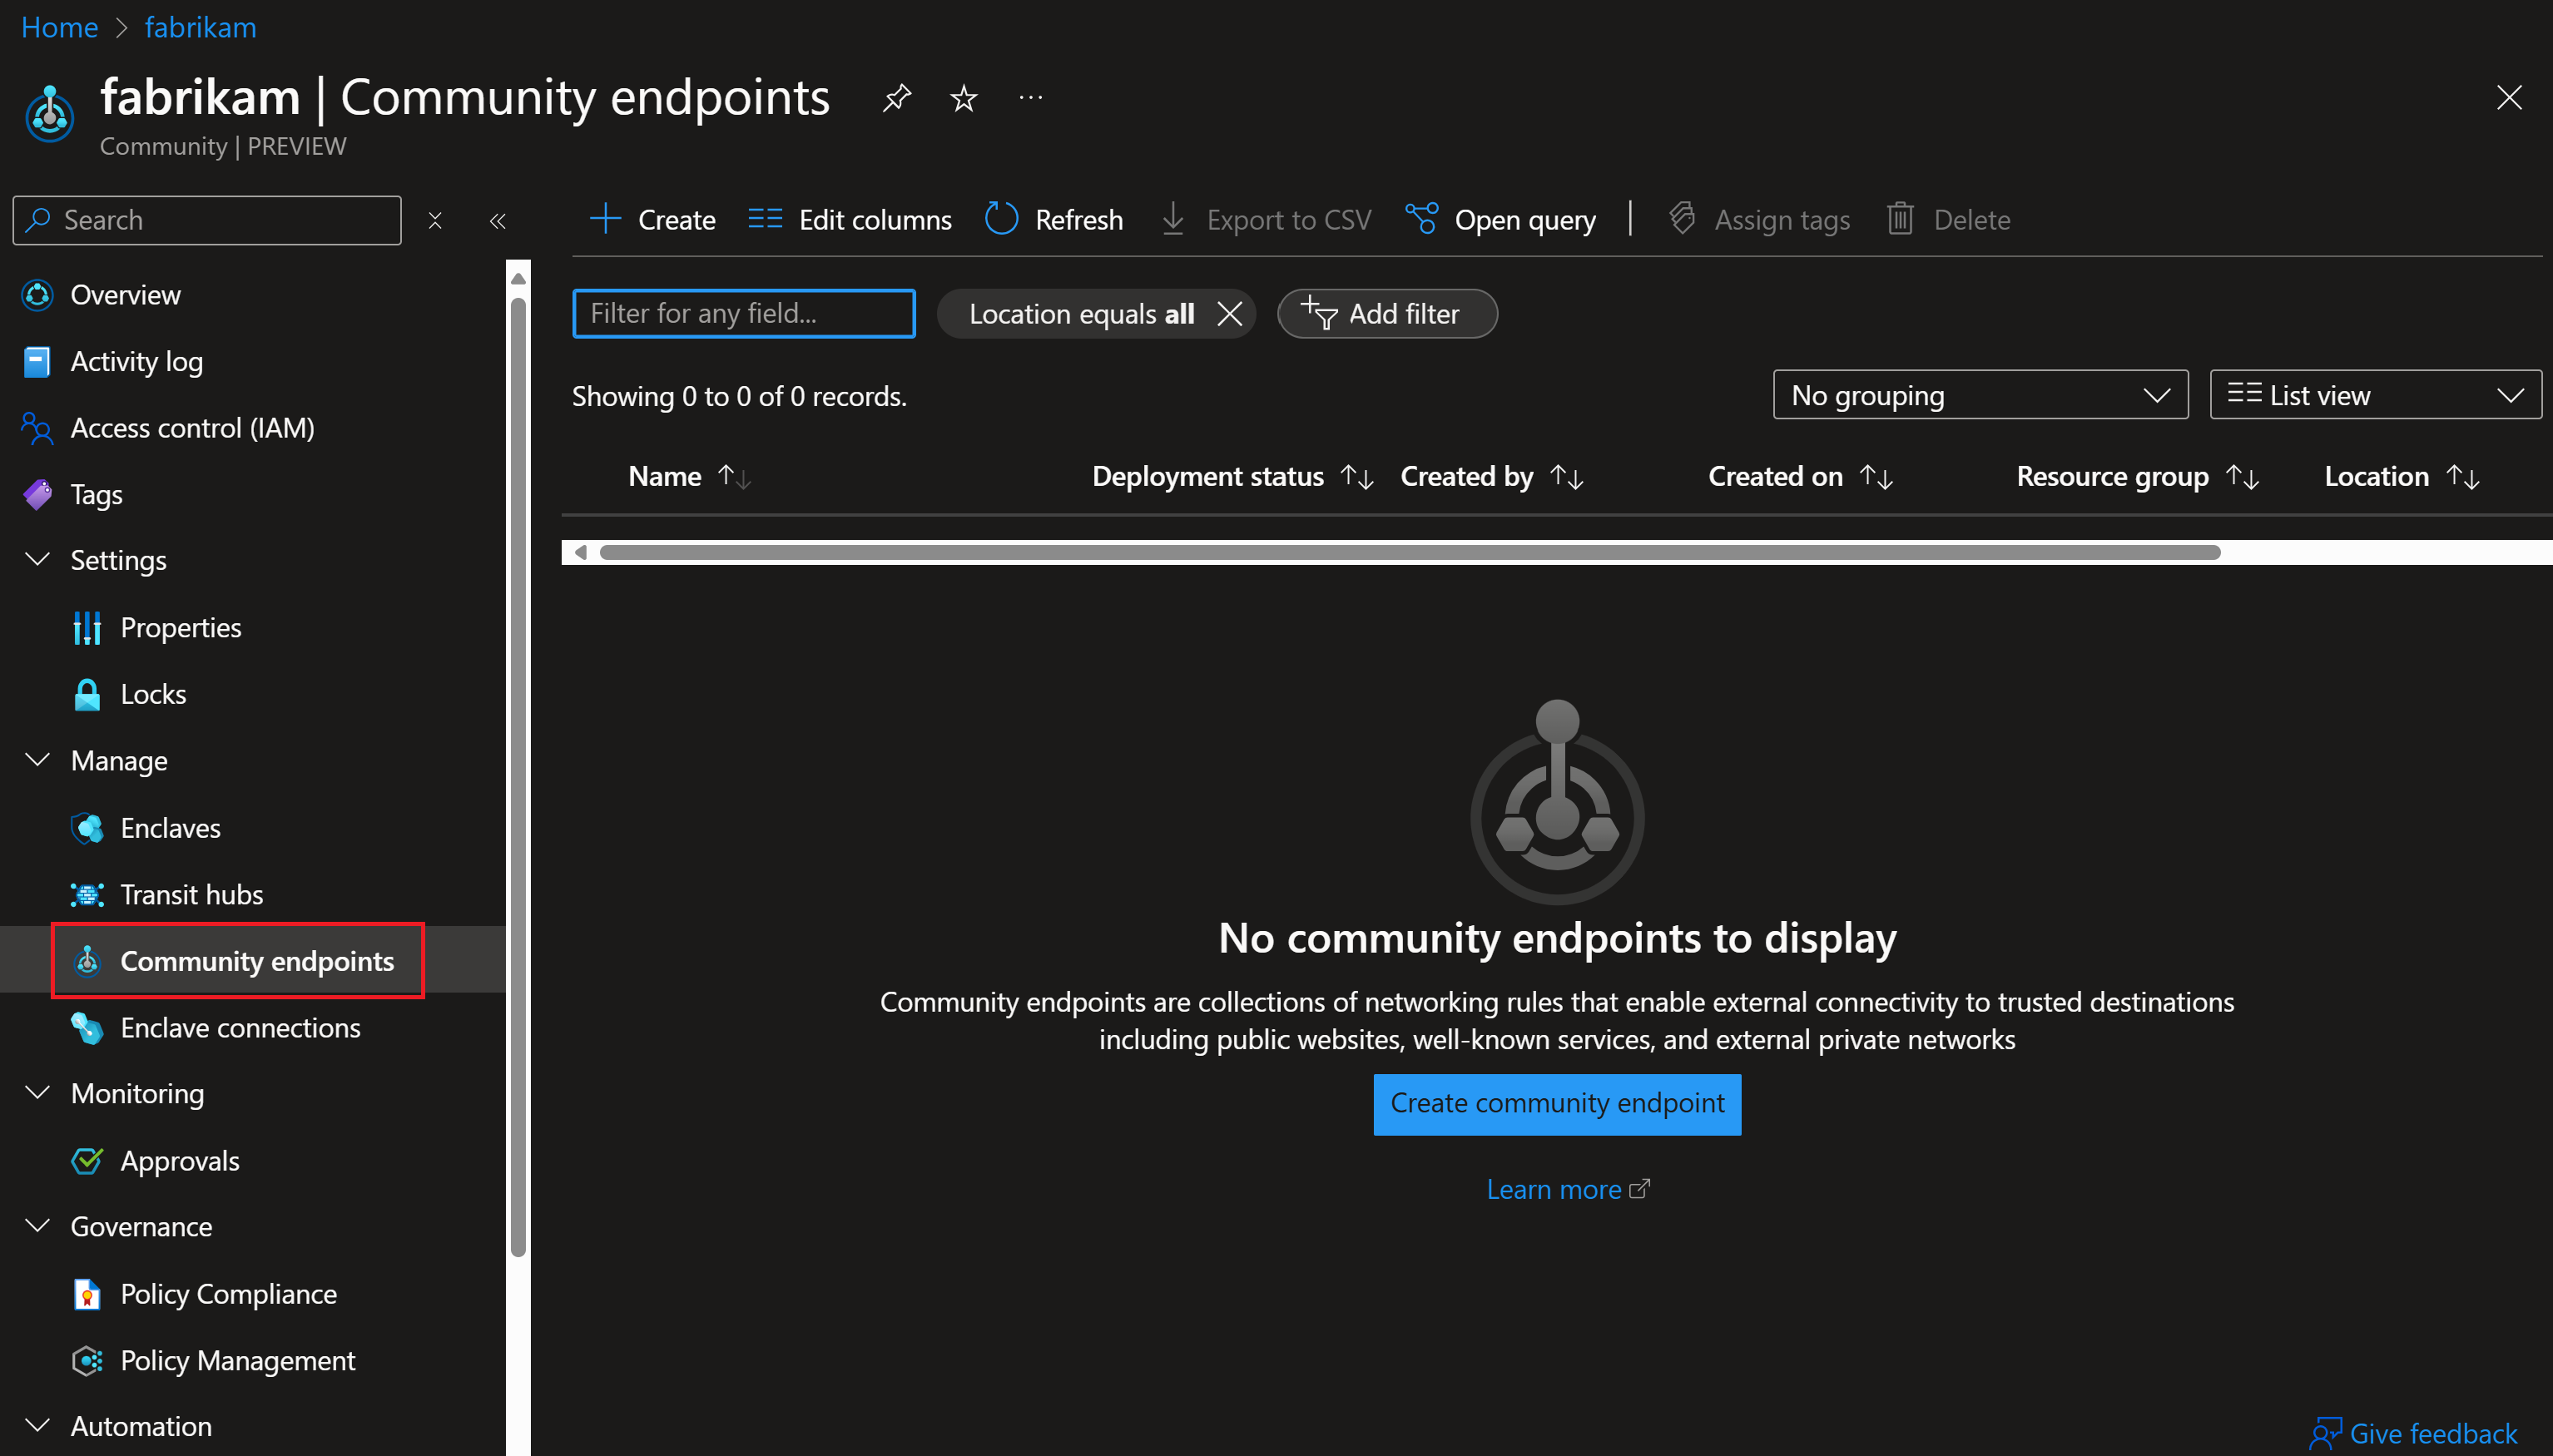The width and height of the screenshot is (2553, 1456).
Task: Click Export to CSV in the toolbar
Action: click(1266, 219)
